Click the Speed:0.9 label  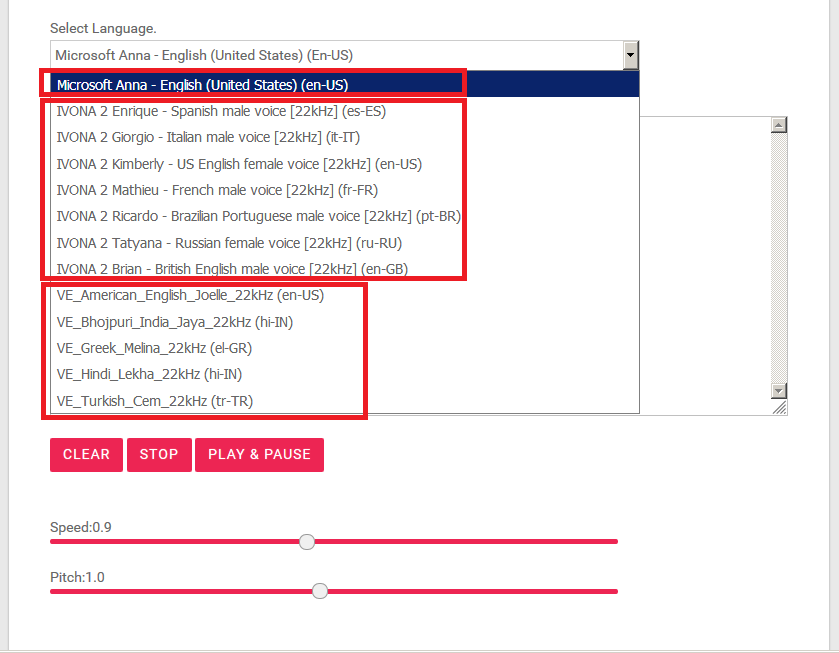(x=81, y=527)
